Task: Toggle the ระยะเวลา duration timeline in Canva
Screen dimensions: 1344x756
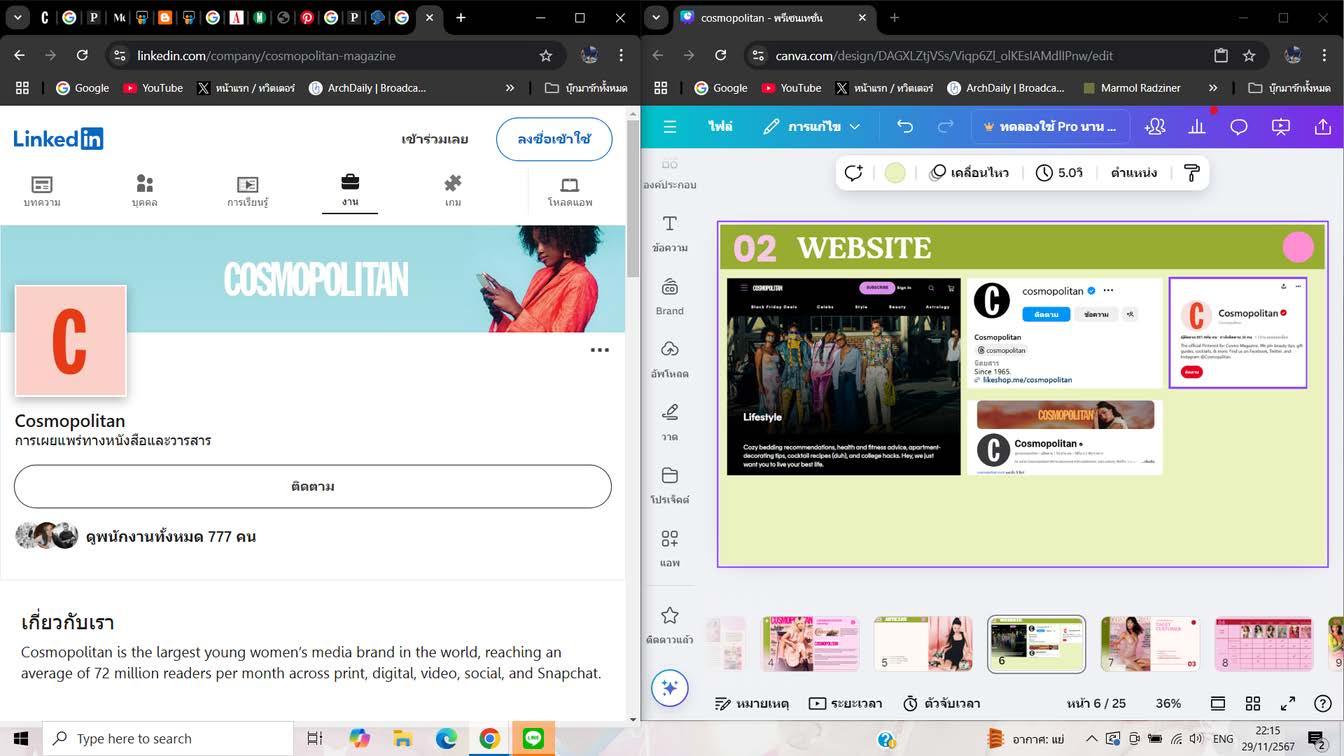Action: point(845,704)
